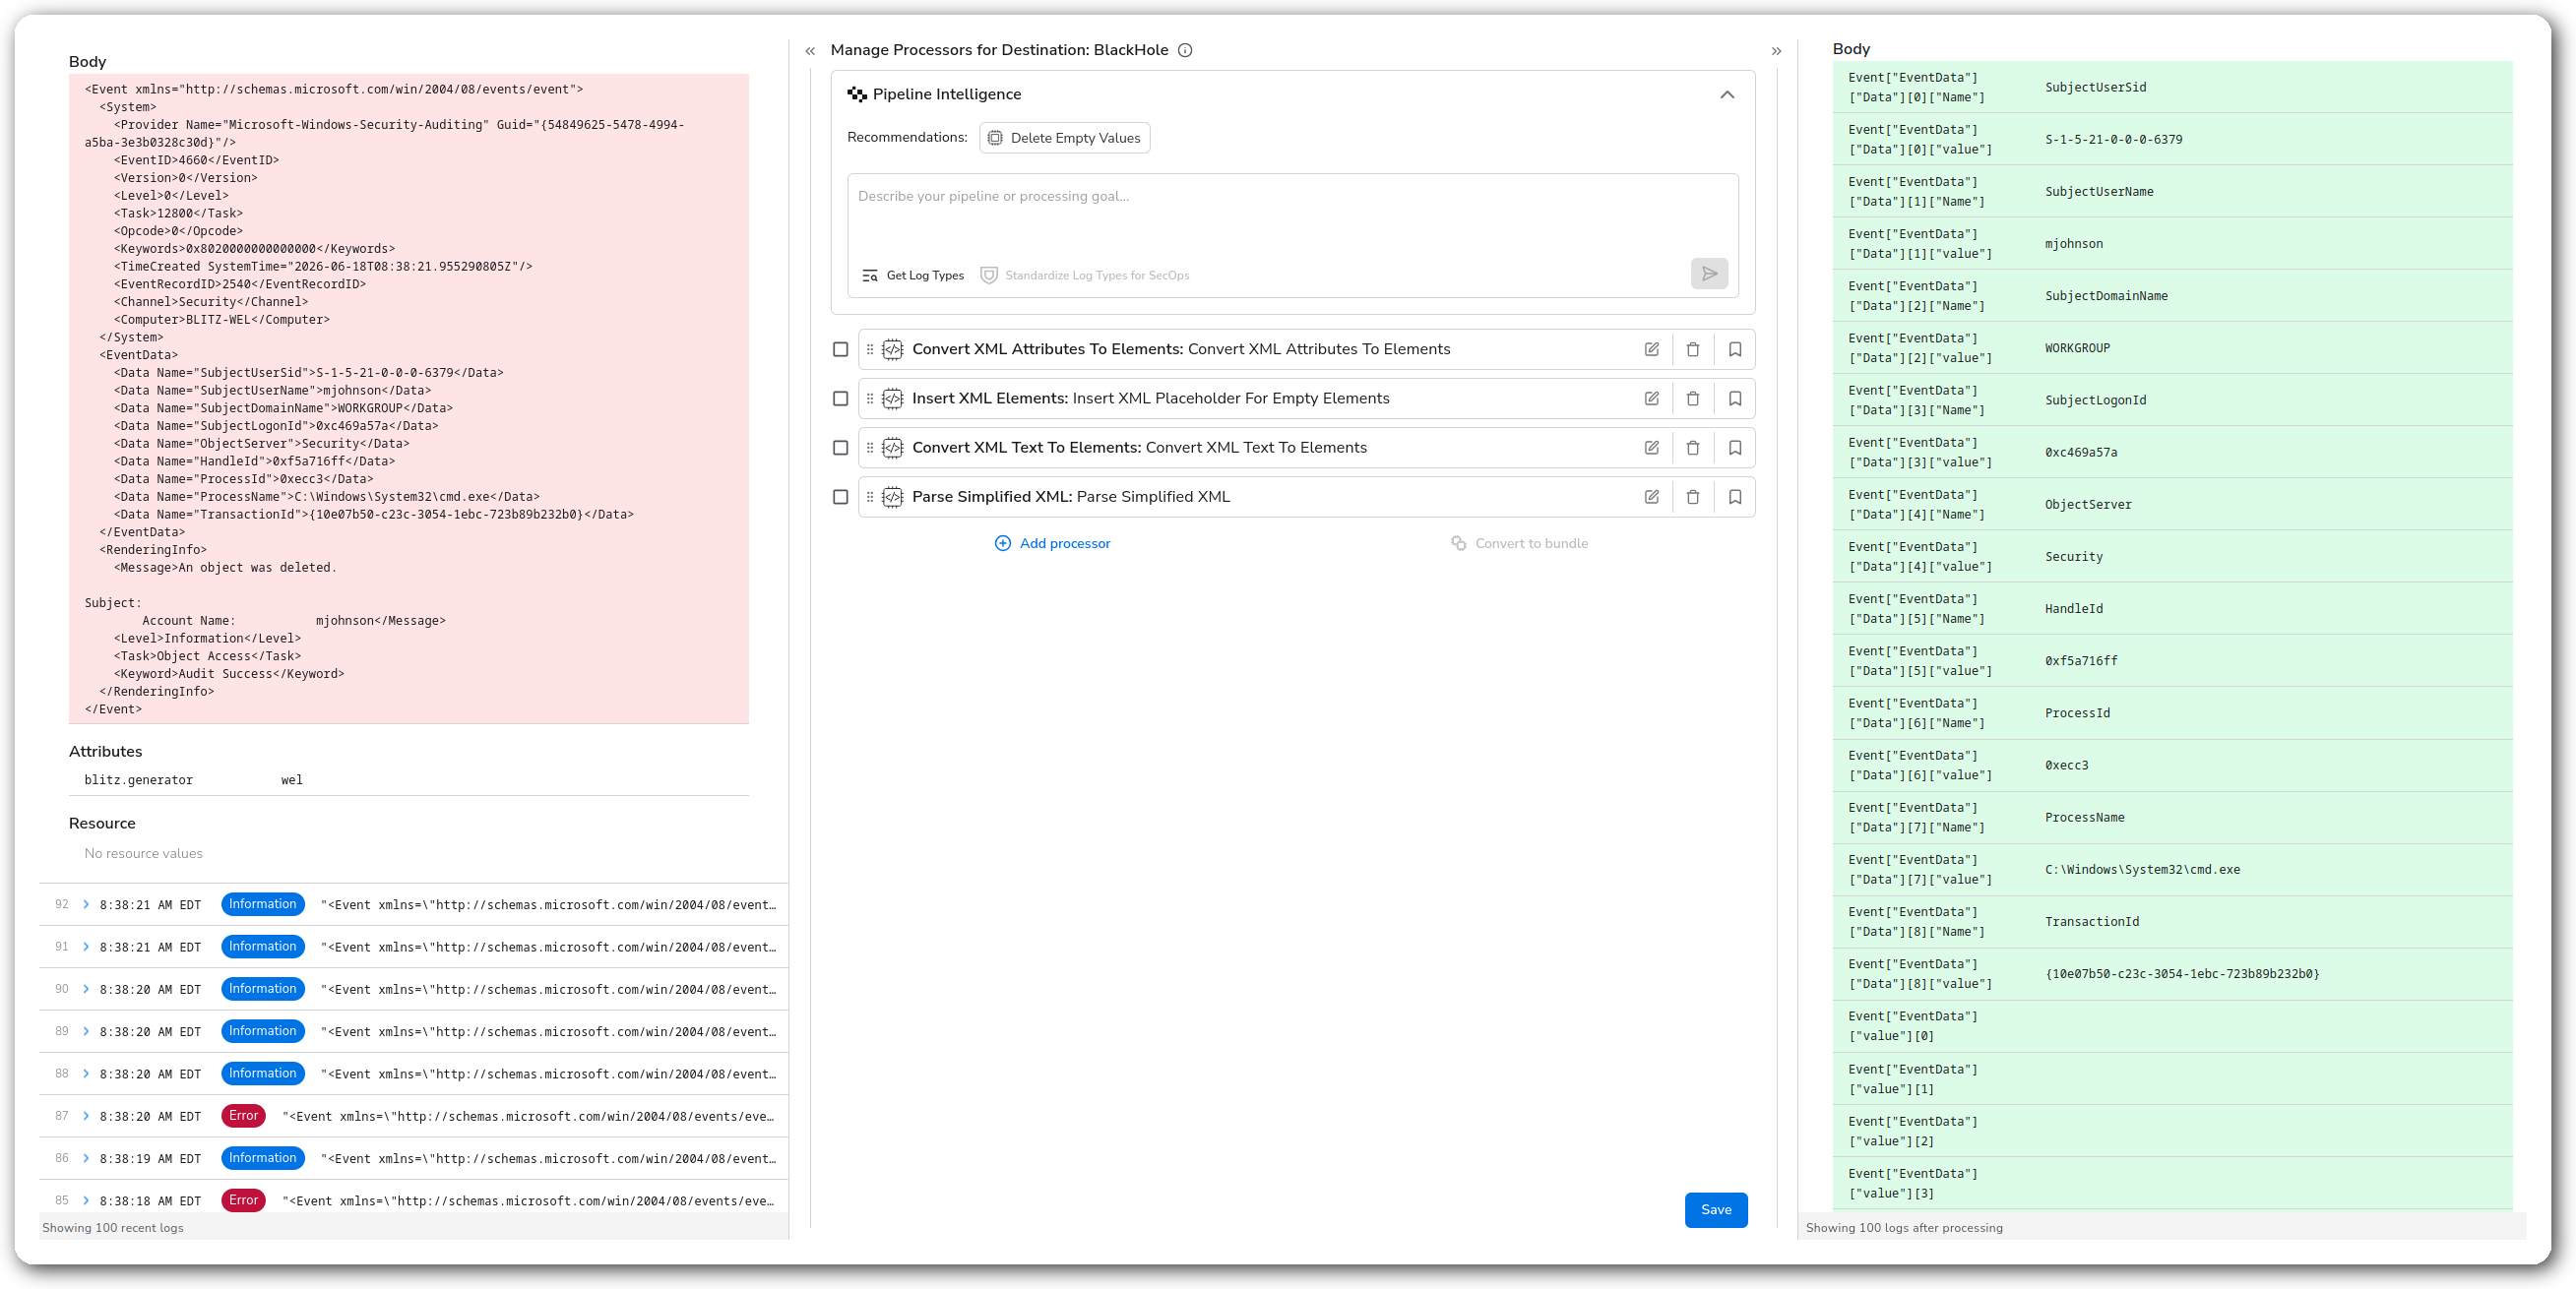This screenshot has height=1289, width=2576.
Task: Edit the Parse Simplified XML processor
Action: (1651, 496)
